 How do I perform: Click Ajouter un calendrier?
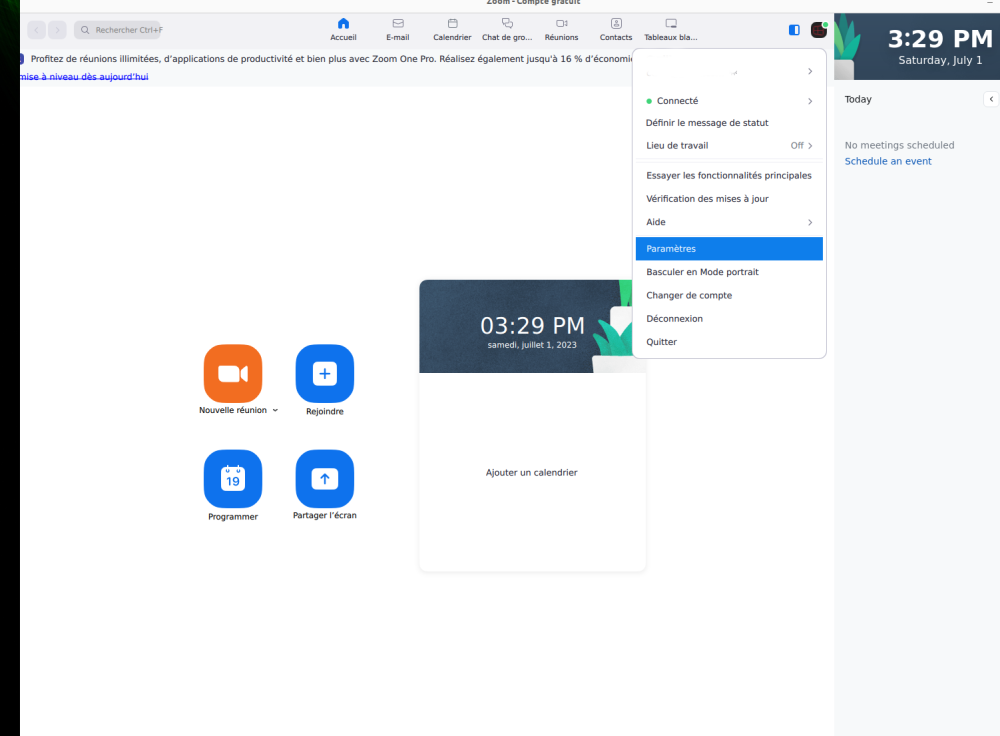[x=532, y=473]
